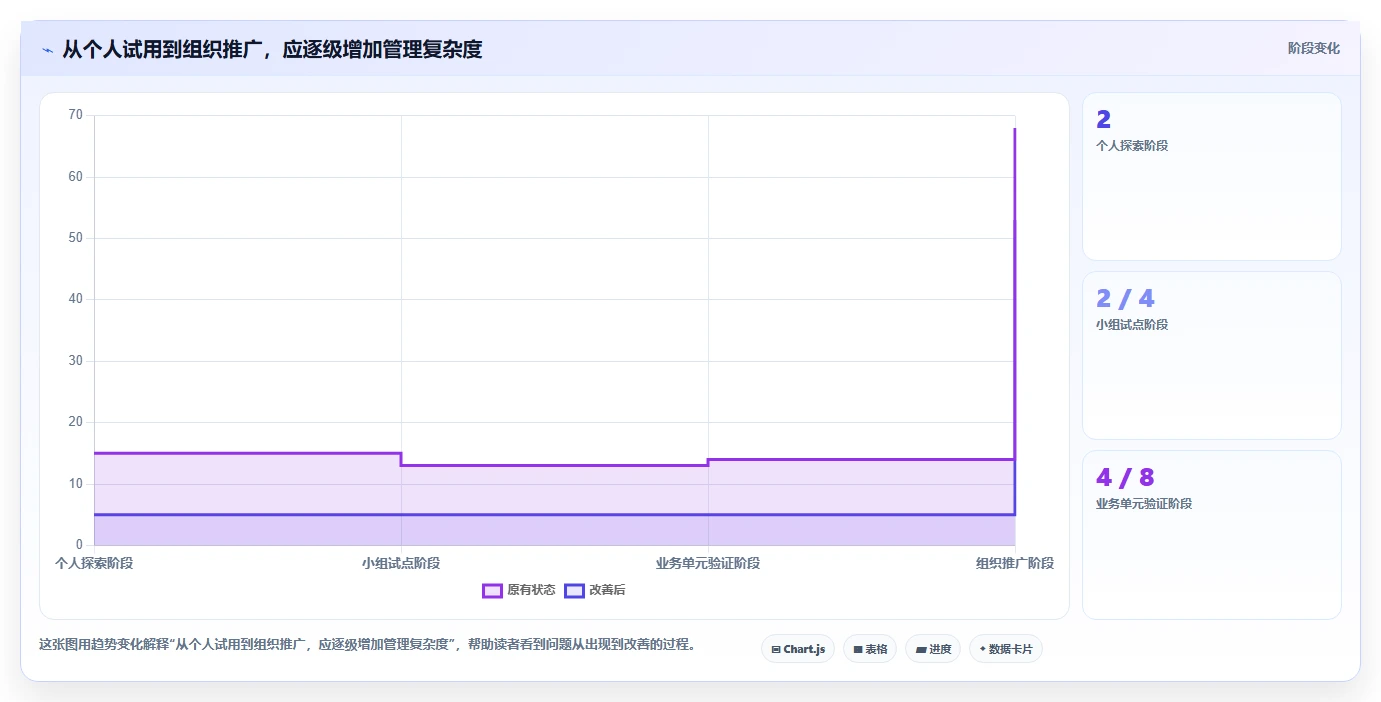The width and height of the screenshot is (1381, 702).
Task: Click the 30 y-axis tick label
Action: [x=76, y=361]
